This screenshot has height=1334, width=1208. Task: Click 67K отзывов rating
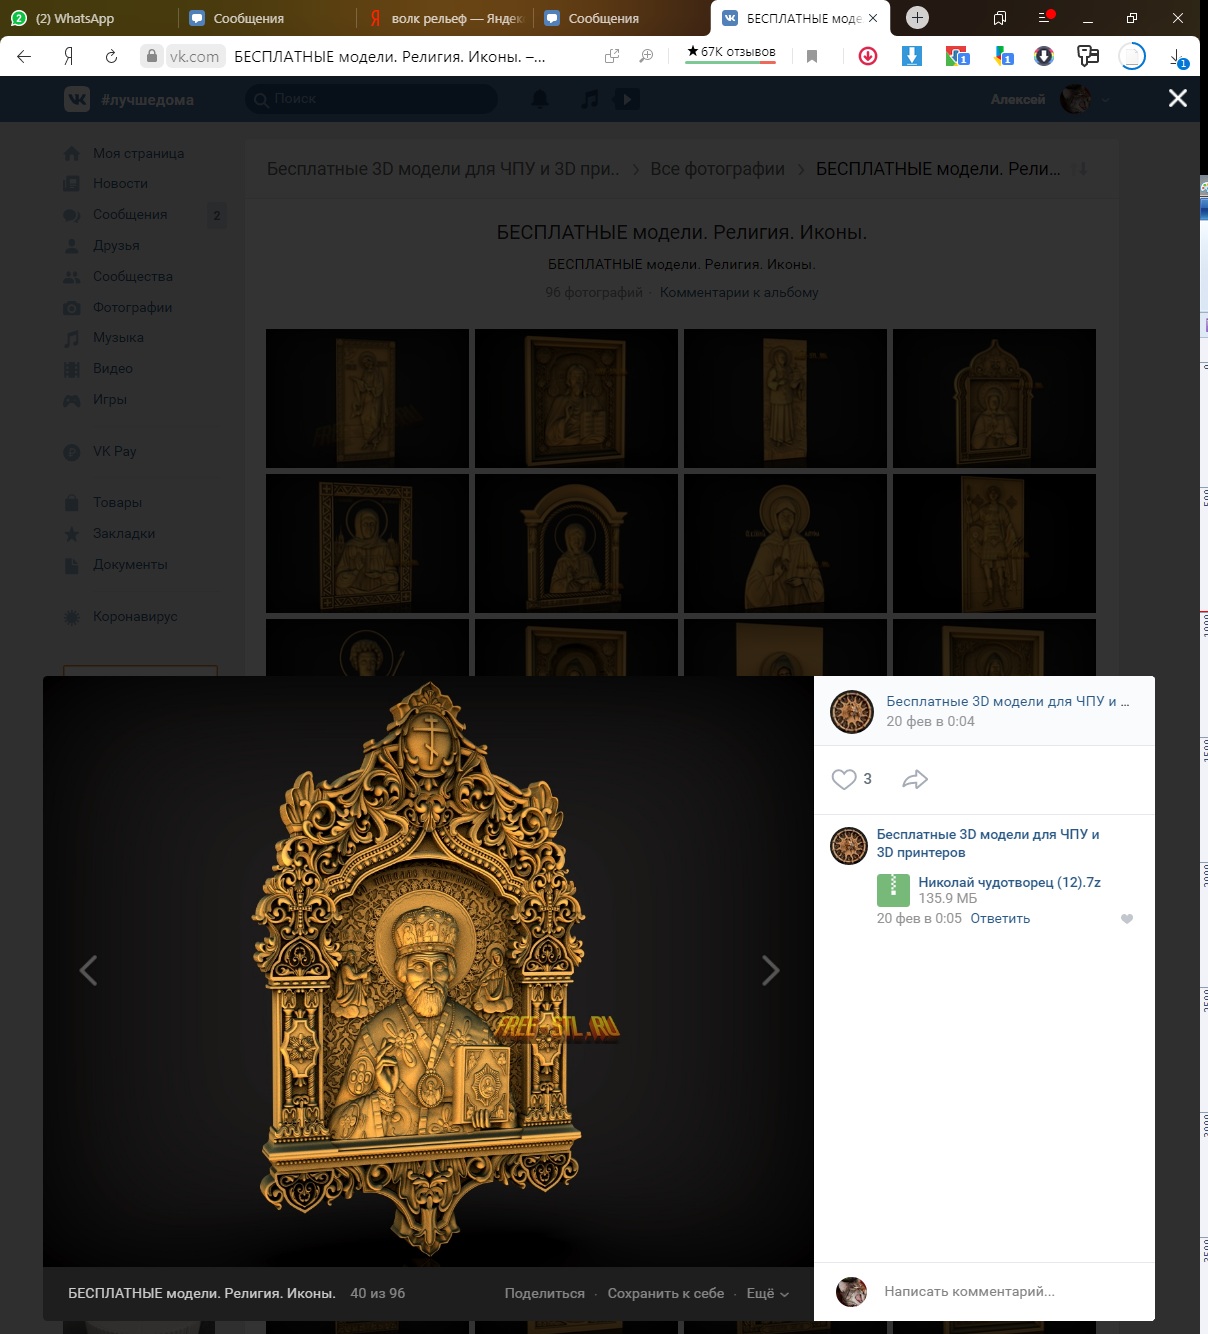731,52
